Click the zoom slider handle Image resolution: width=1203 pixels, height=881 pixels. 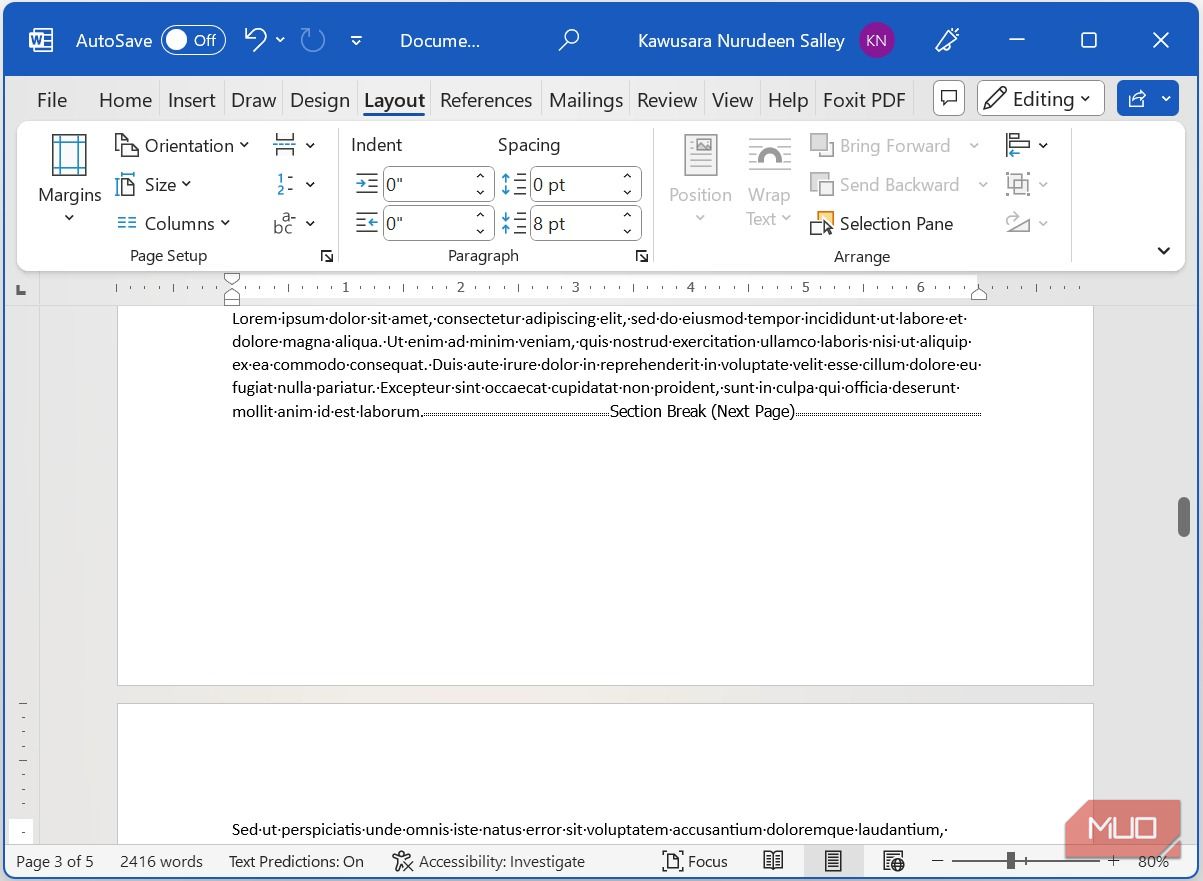coord(1011,861)
